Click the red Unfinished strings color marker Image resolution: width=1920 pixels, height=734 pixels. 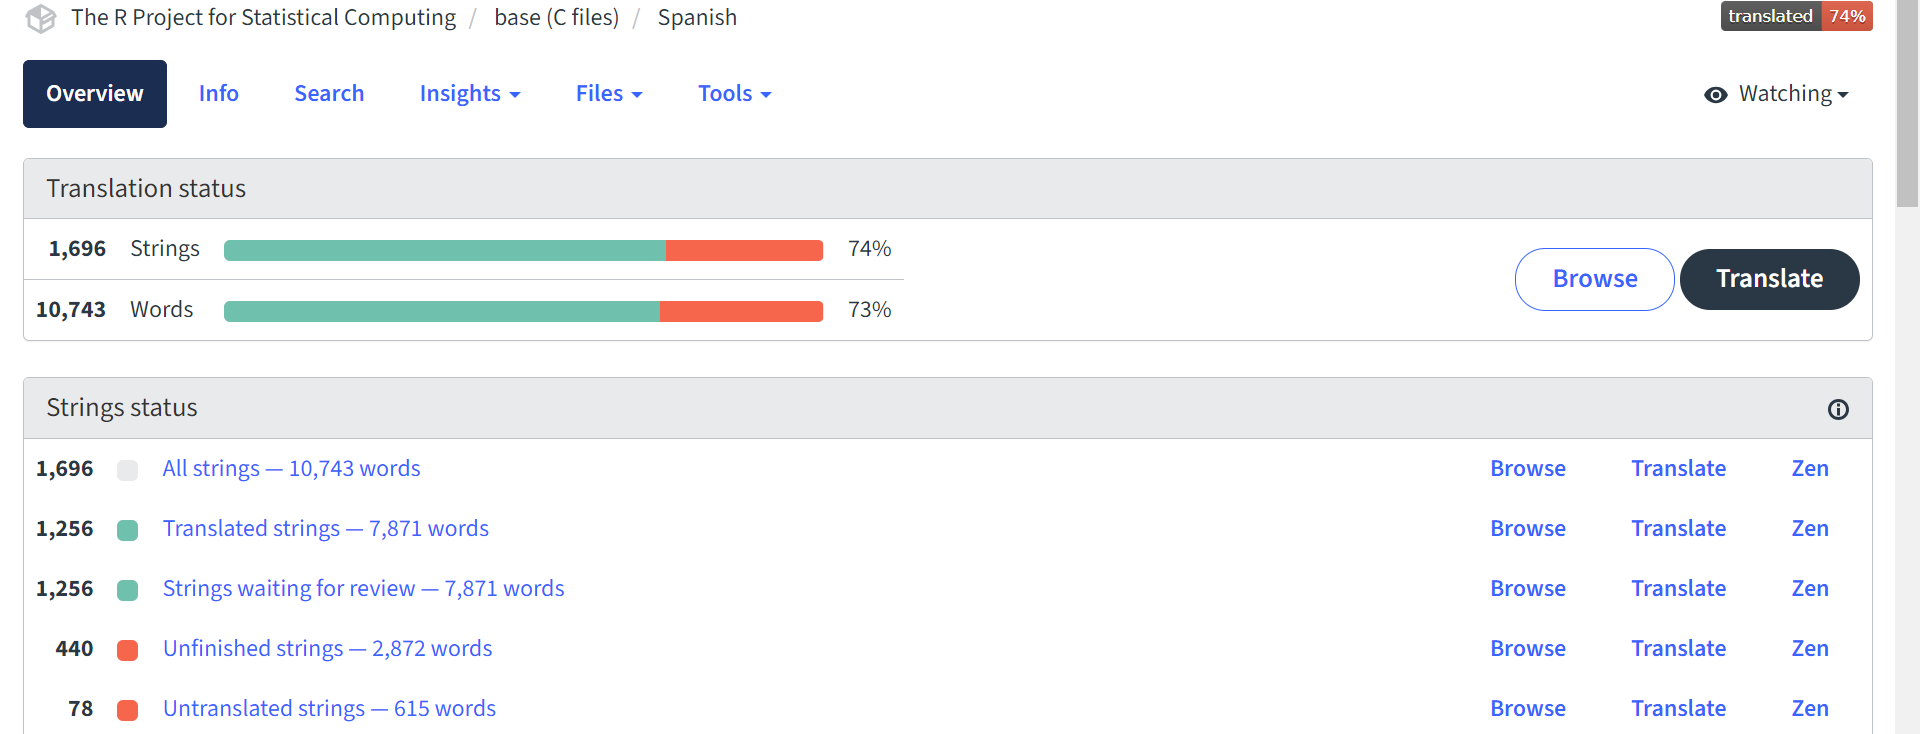[127, 650]
